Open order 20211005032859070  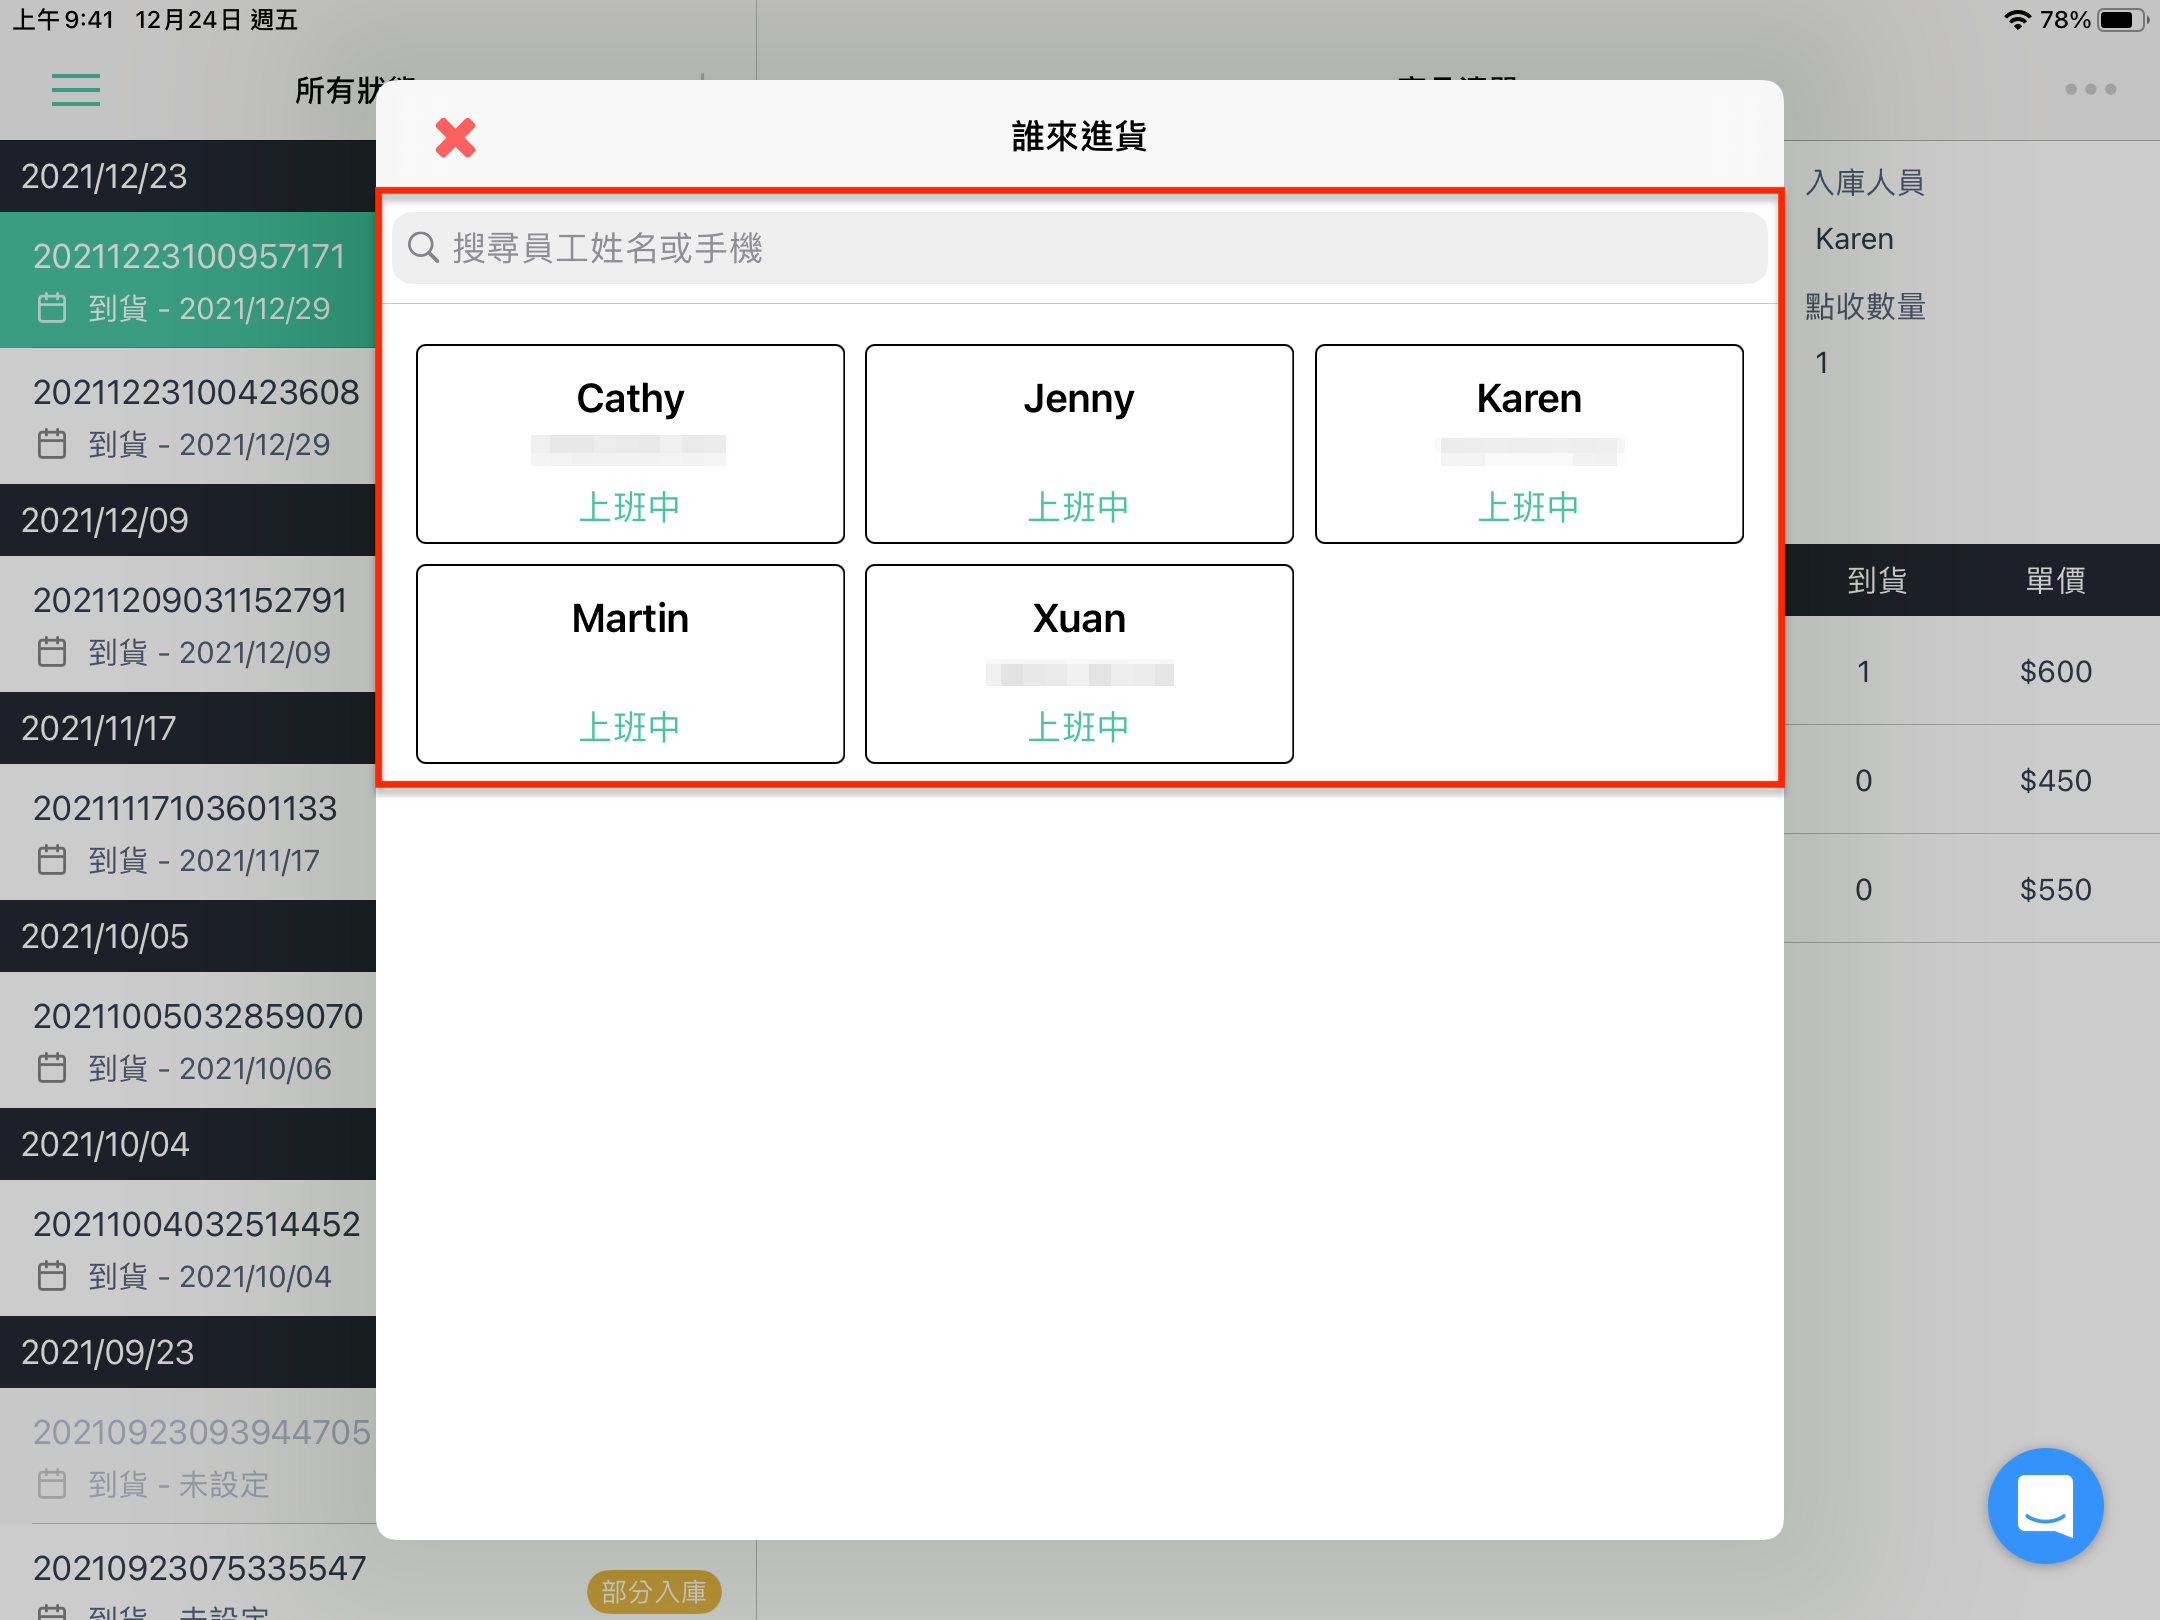click(188, 1040)
